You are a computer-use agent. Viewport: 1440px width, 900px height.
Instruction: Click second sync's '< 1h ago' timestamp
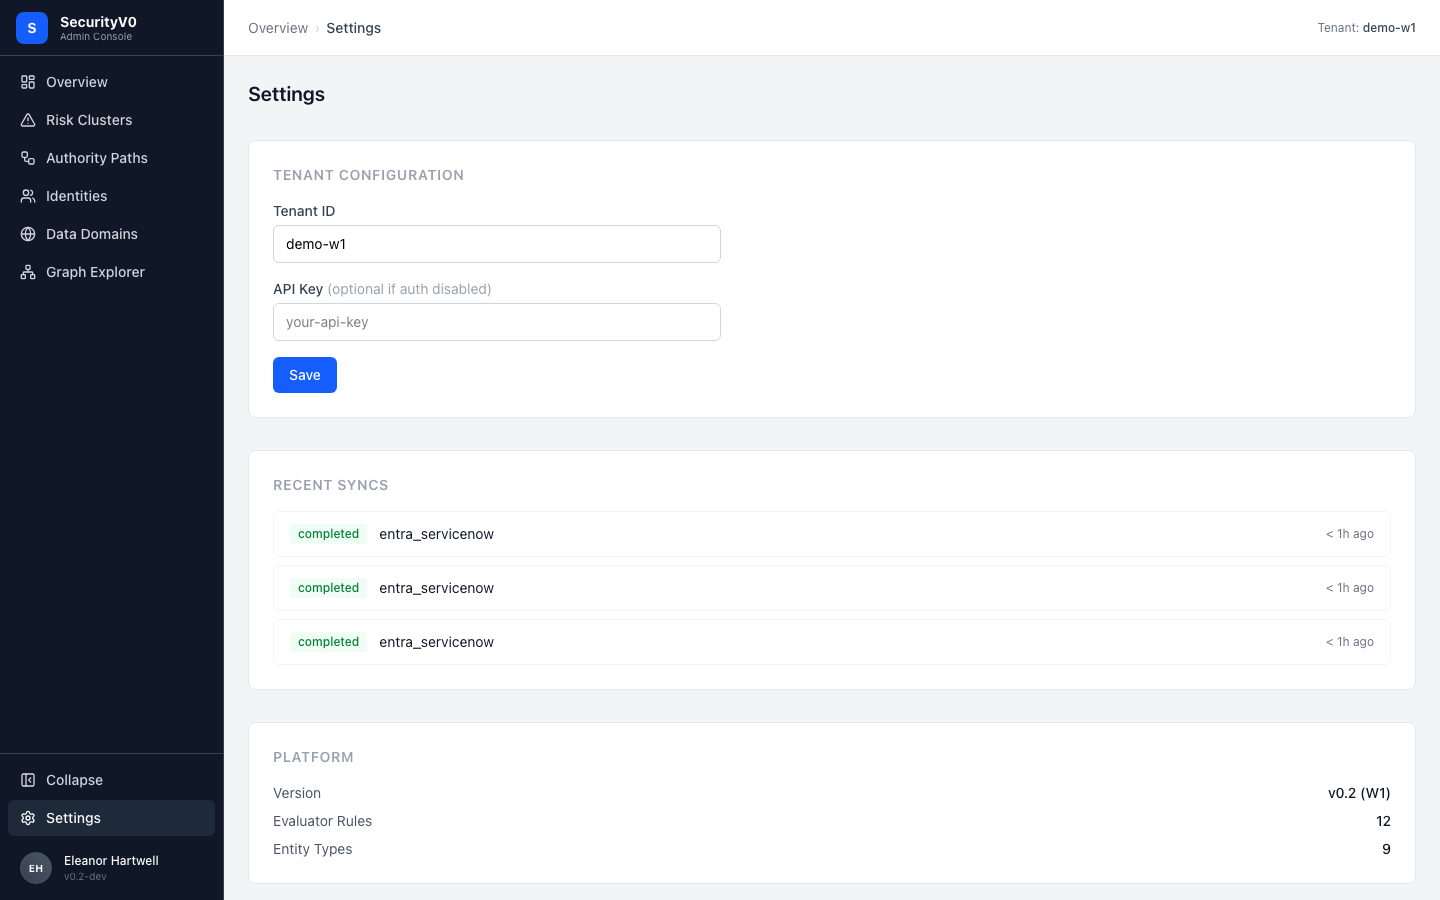click(x=1350, y=588)
